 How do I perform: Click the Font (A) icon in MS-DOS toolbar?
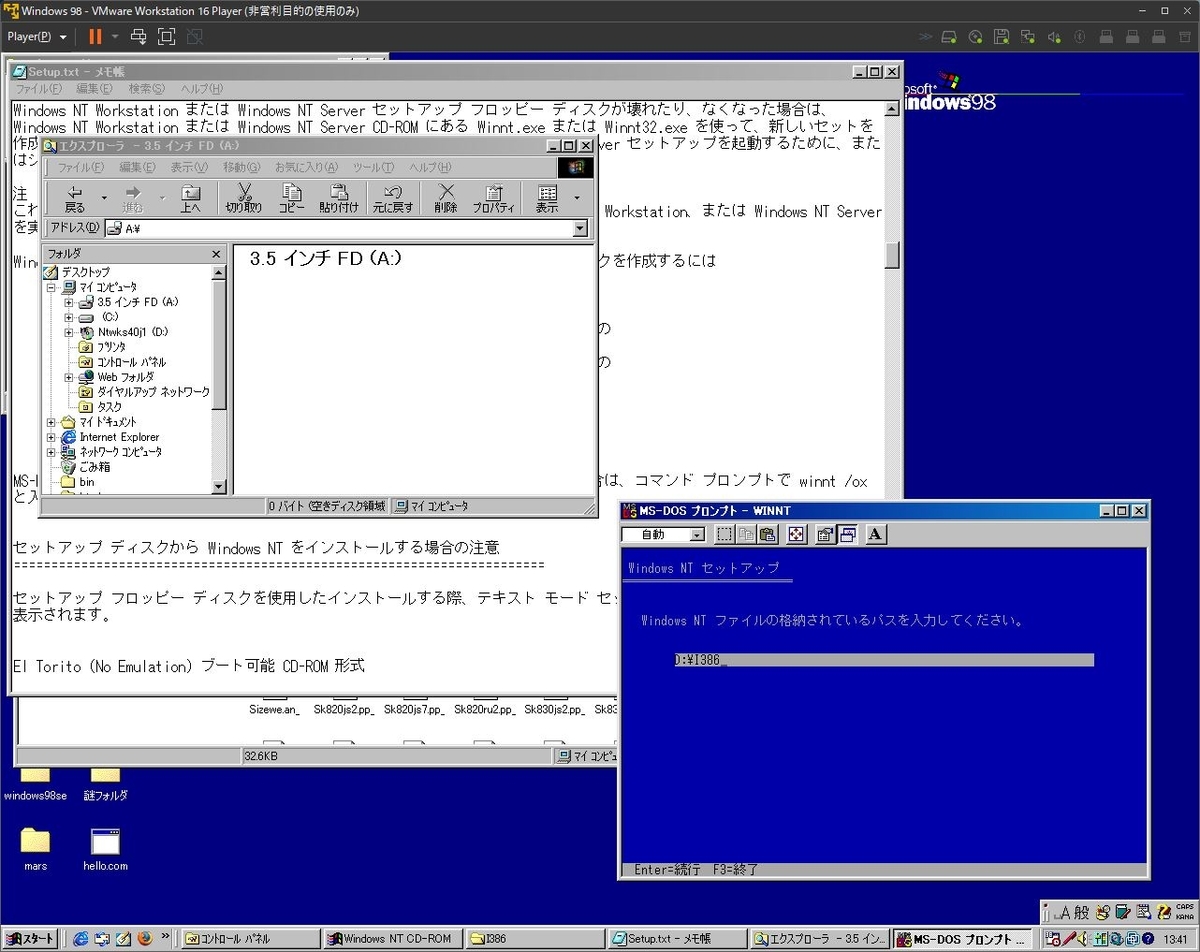[873, 534]
